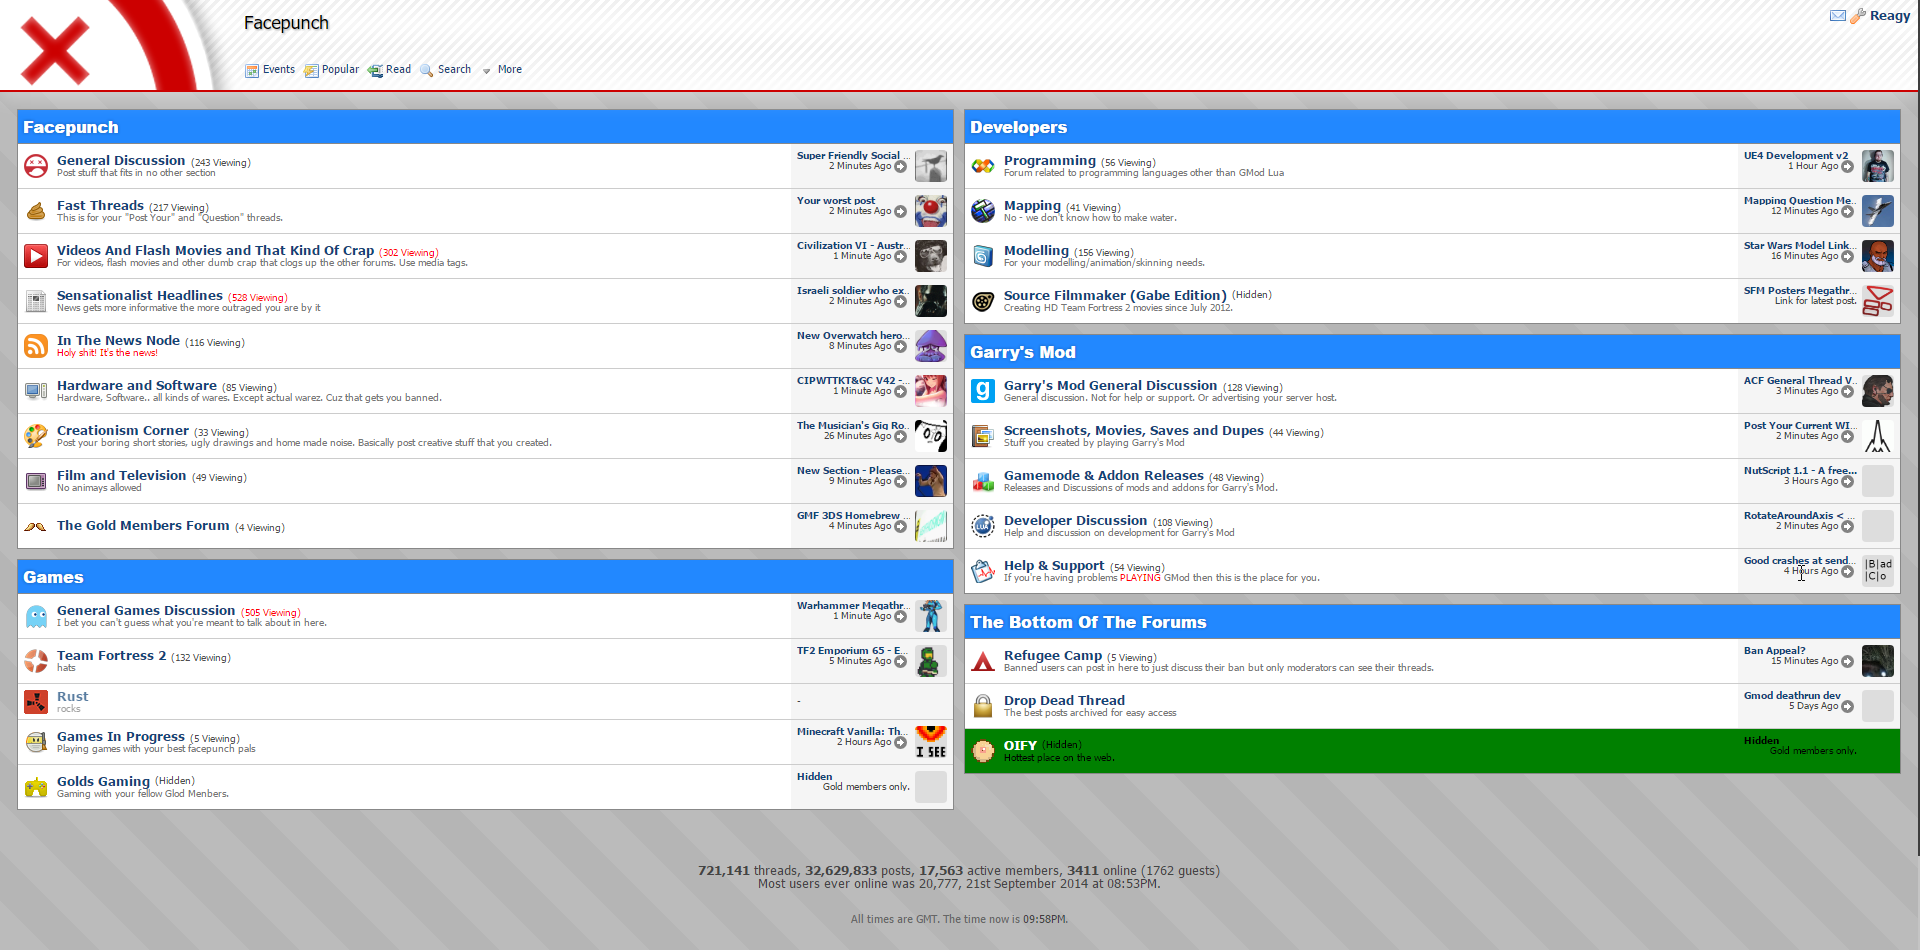Open the Facepunch site title link
Viewport: 1920px width, 950px height.
286,23
